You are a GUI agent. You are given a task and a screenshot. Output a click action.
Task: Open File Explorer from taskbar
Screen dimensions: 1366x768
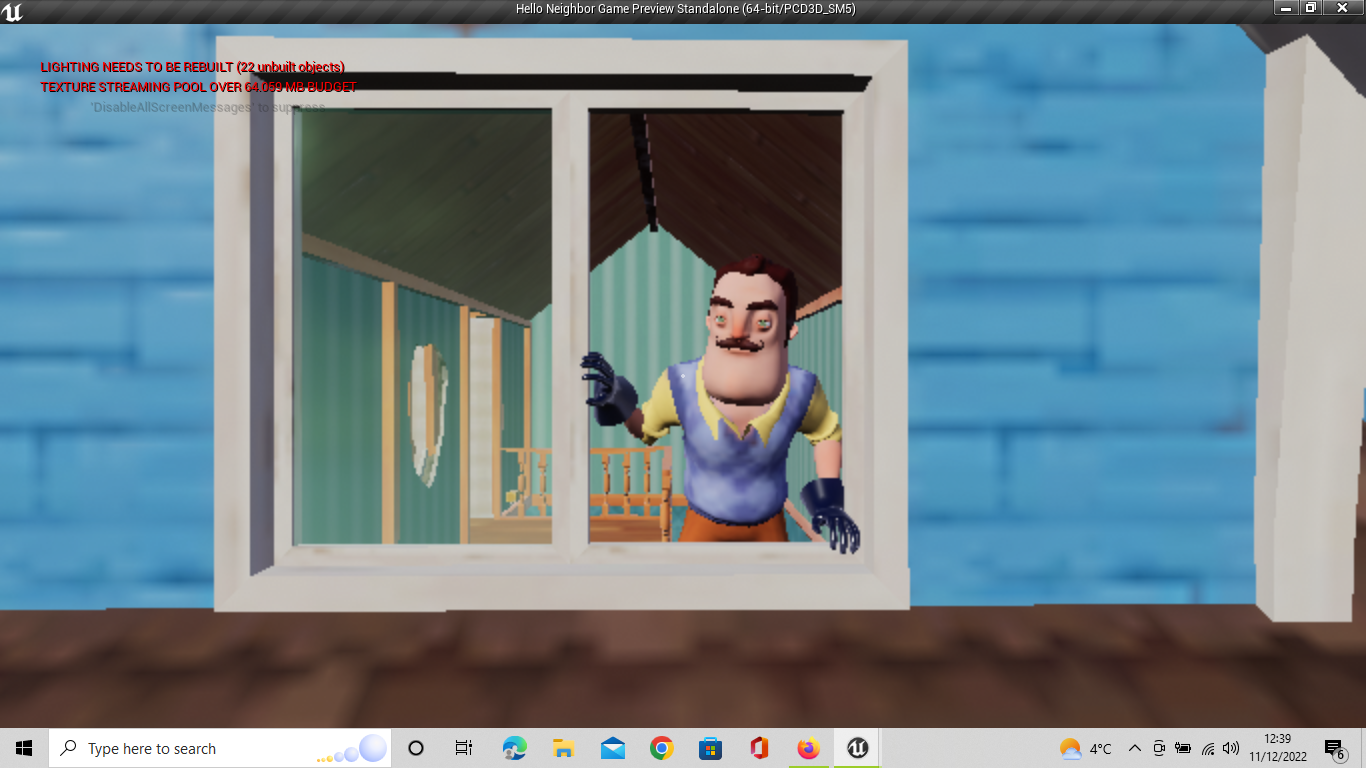tap(563, 748)
